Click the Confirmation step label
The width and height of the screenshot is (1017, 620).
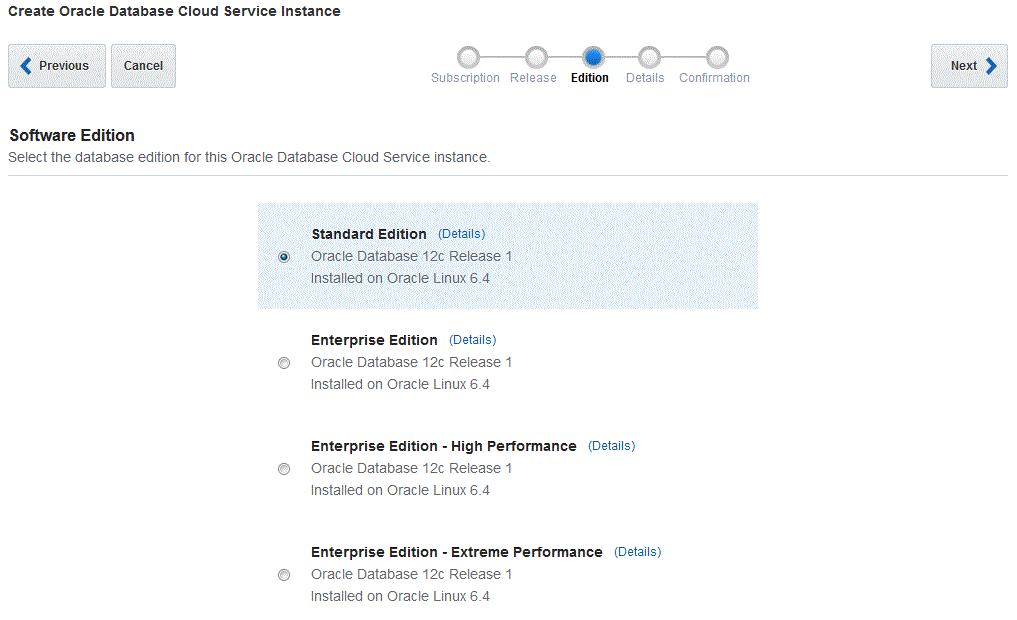click(714, 78)
